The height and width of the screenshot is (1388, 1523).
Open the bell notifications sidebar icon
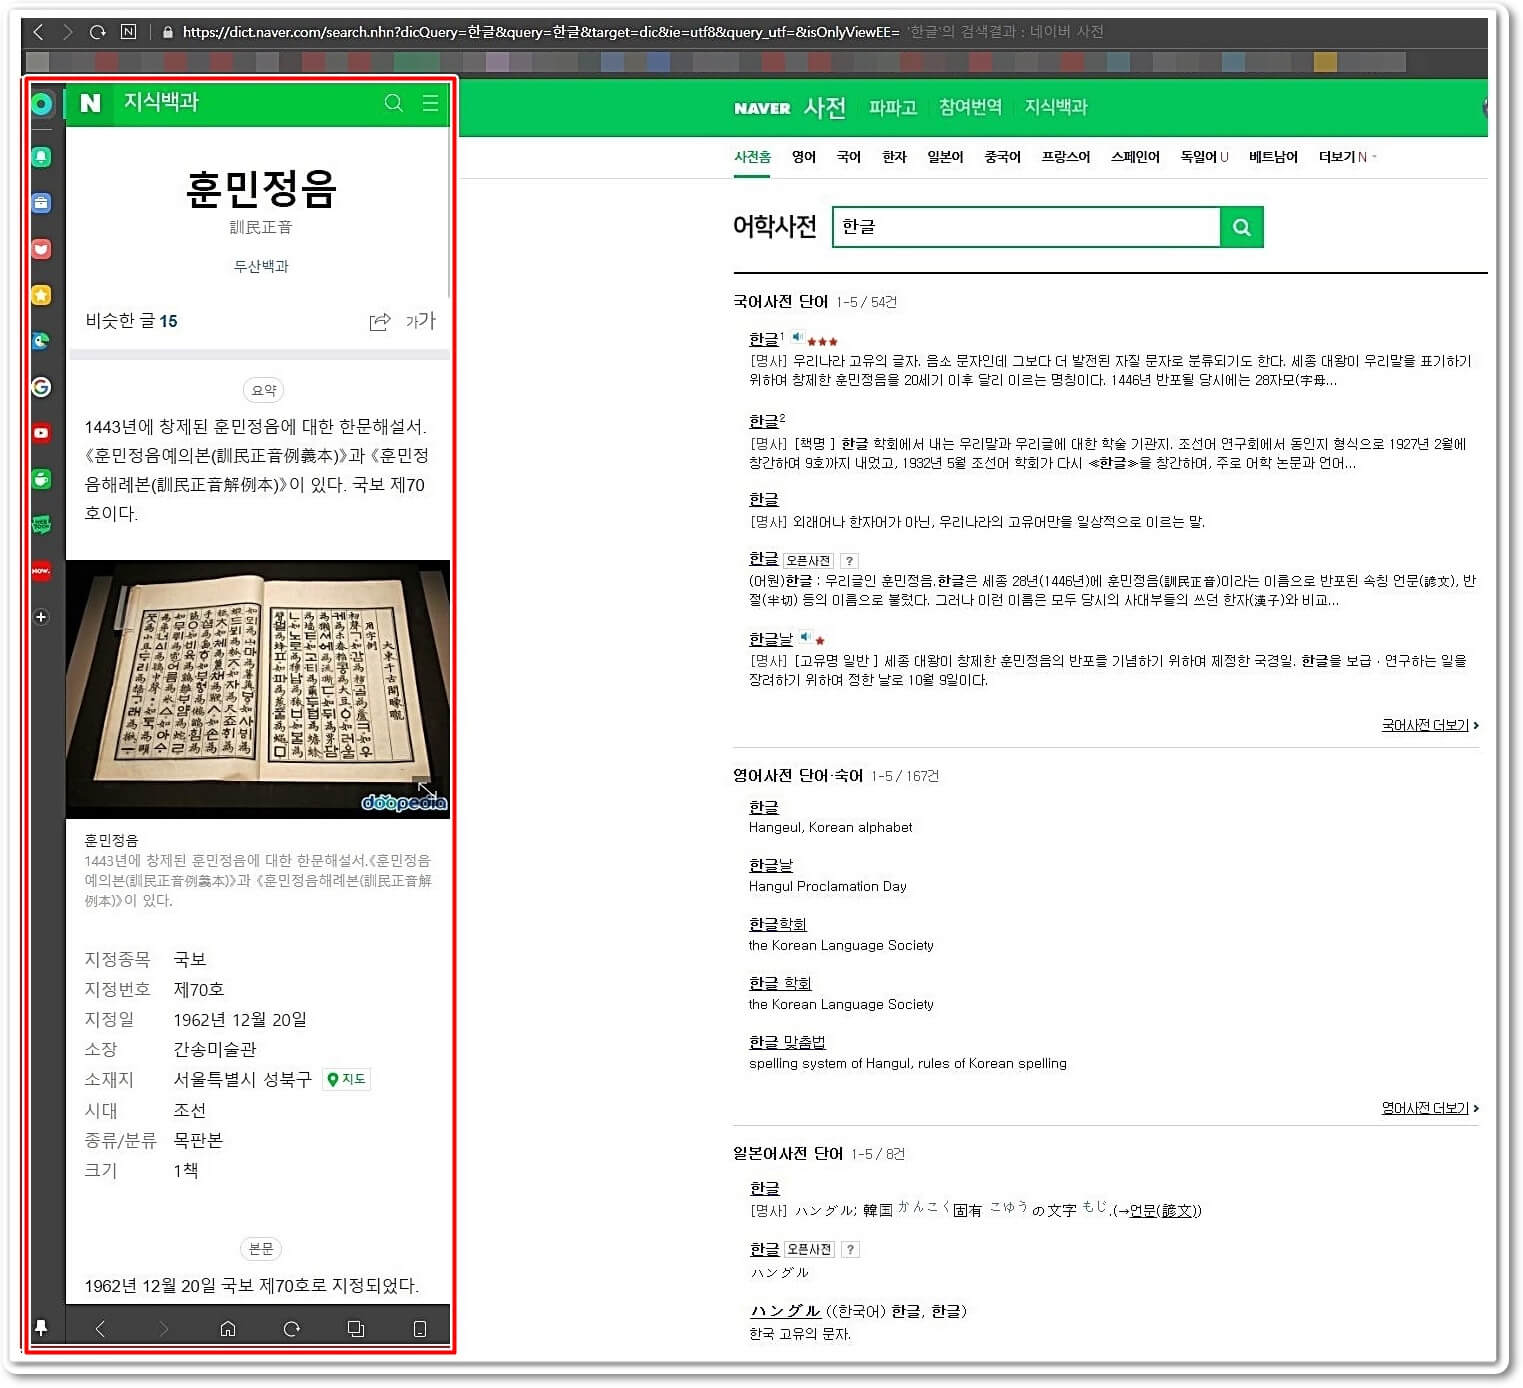(41, 157)
